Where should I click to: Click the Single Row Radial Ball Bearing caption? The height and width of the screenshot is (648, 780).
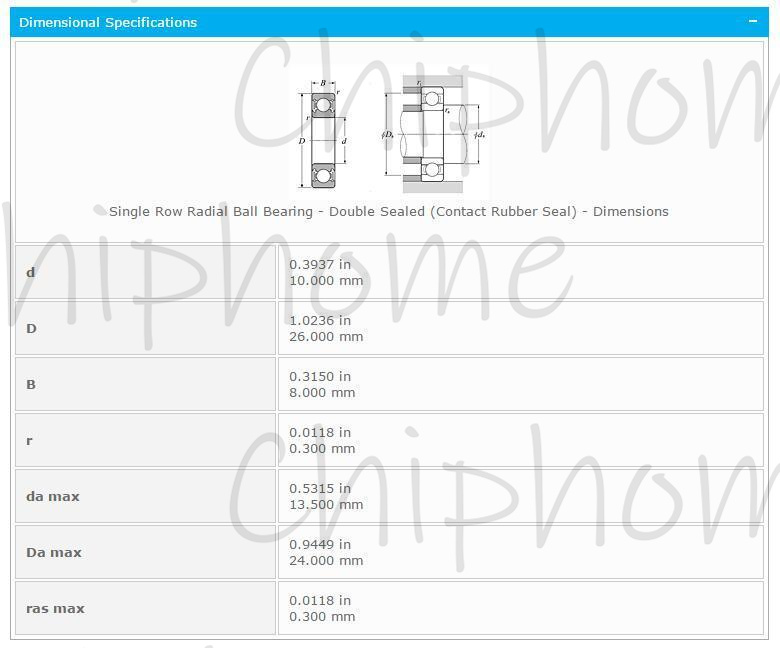(388, 211)
